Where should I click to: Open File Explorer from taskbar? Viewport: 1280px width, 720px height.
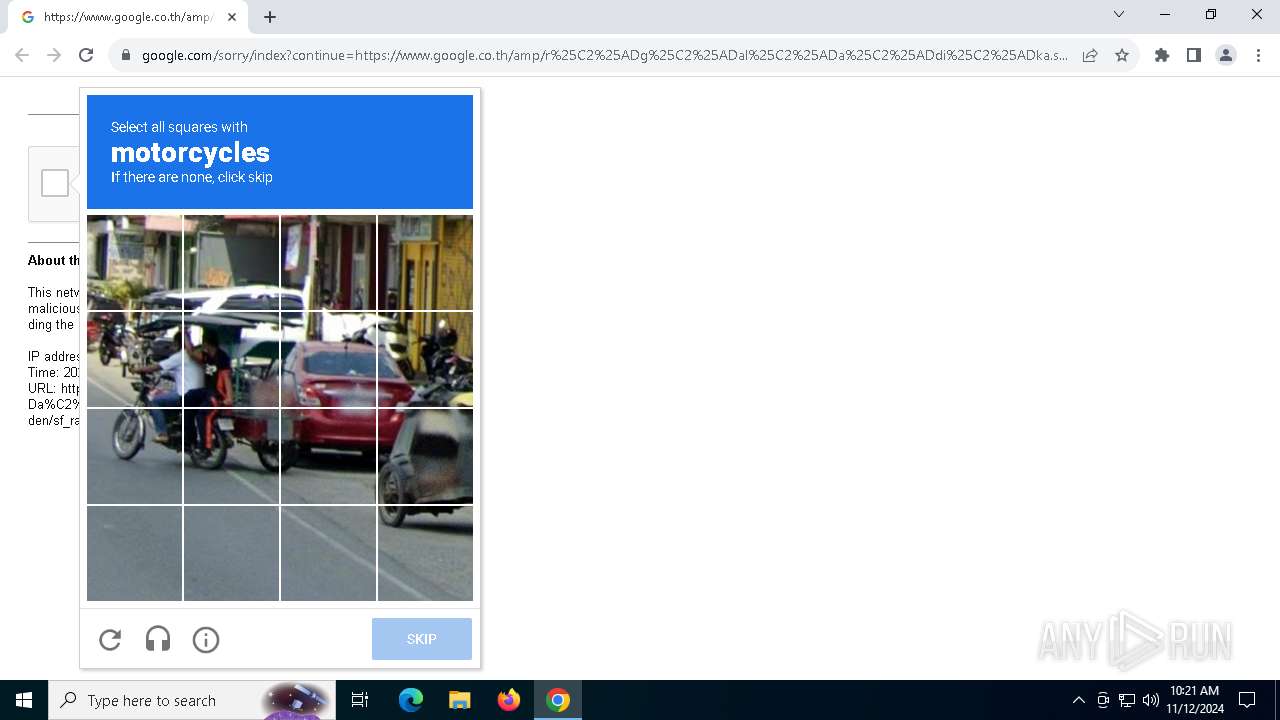tap(459, 700)
